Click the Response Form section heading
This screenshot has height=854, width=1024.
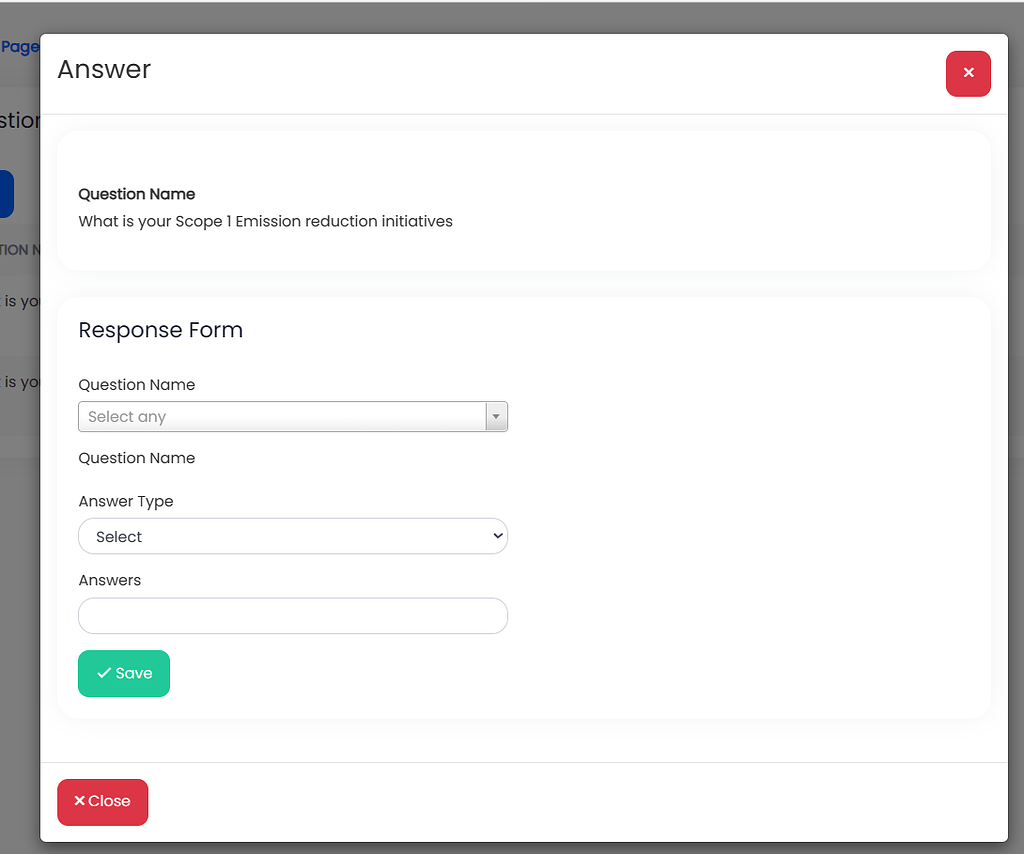coord(160,329)
